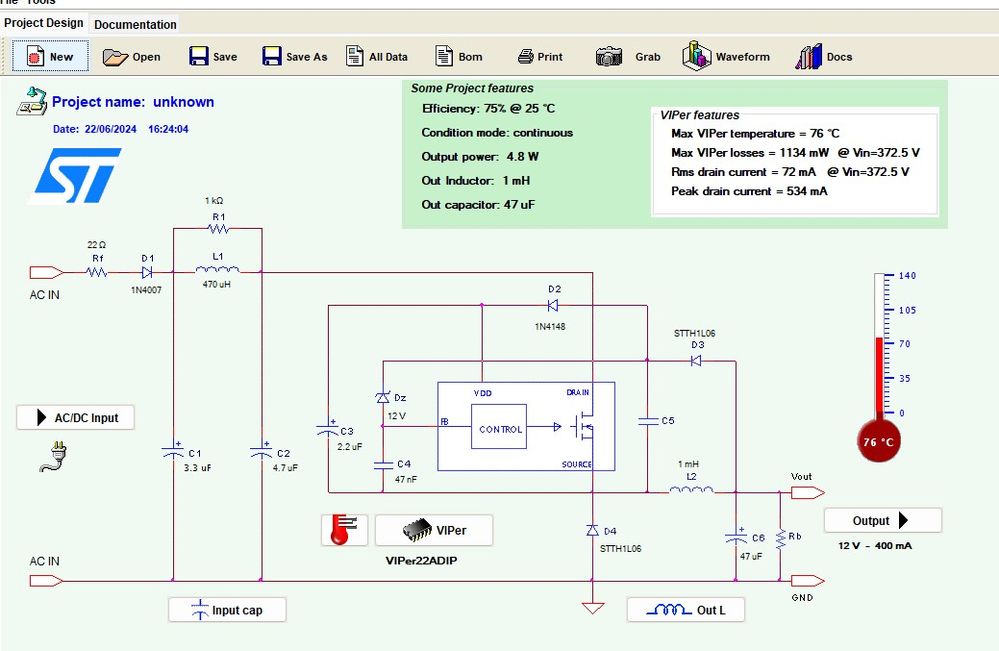Screen dimensions: 999x651
Task: Open the Bom tool
Action: (458, 56)
